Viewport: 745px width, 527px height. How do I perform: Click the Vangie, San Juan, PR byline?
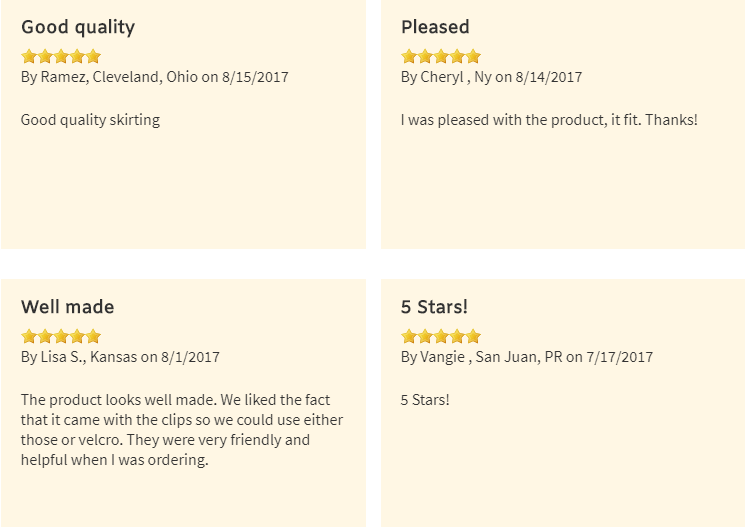click(x=527, y=357)
